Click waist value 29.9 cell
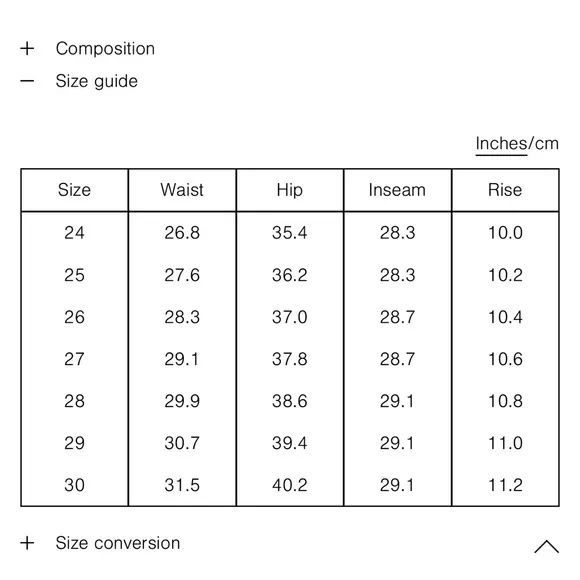This screenshot has height=580, width=580. pos(182,401)
